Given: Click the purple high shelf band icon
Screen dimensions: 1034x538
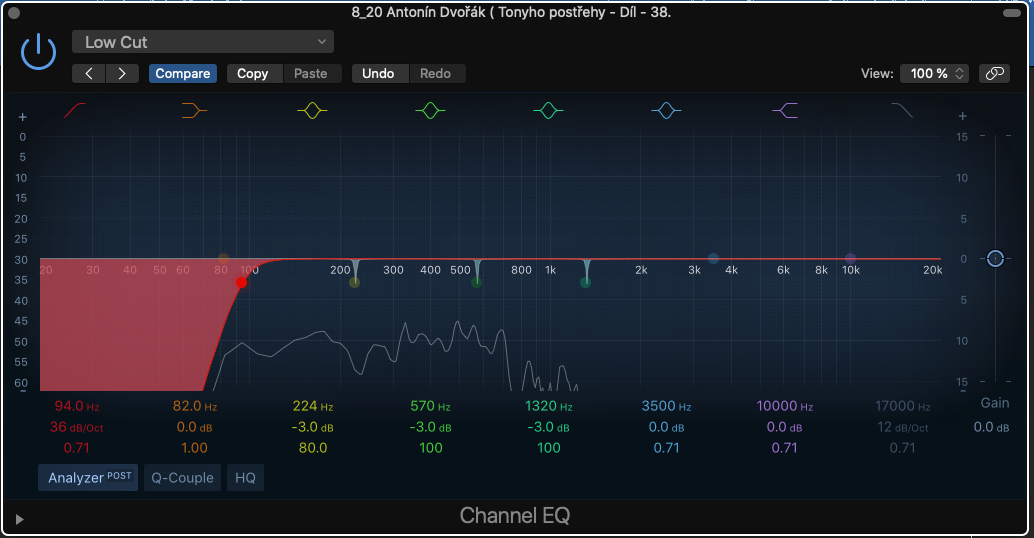Looking at the screenshot, I should [784, 111].
